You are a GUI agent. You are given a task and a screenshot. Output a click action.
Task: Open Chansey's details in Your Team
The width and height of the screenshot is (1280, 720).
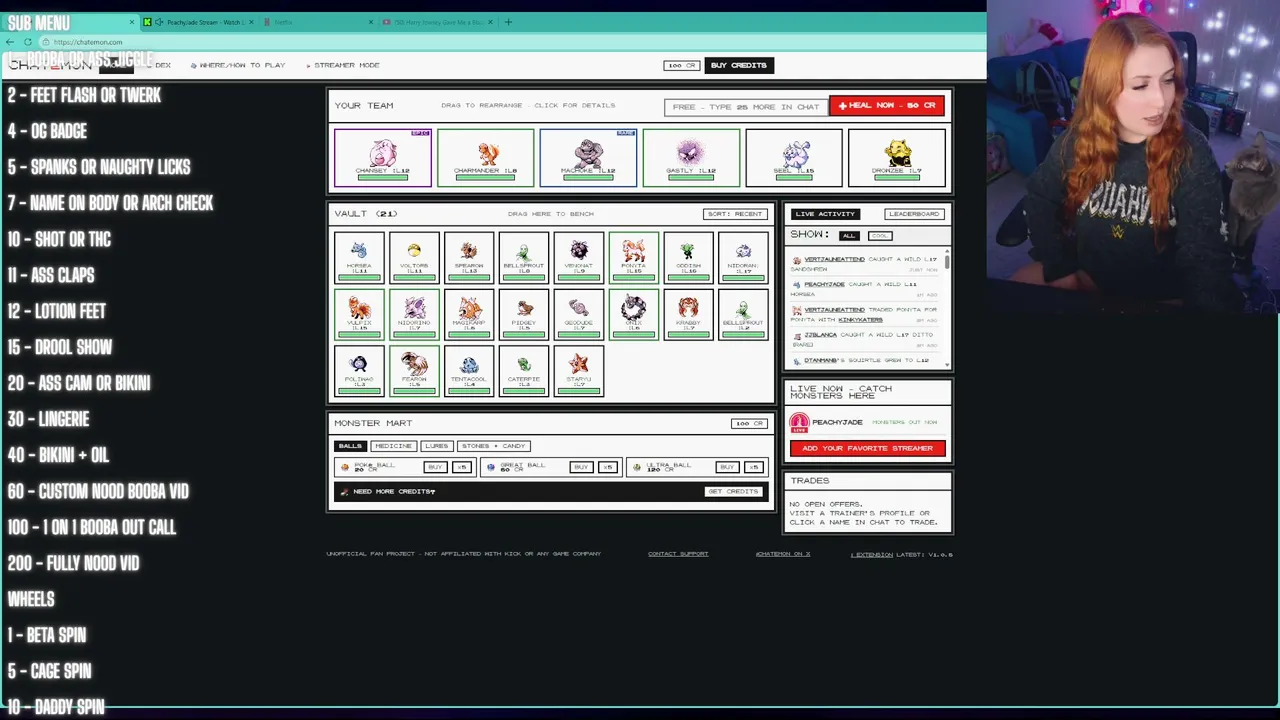point(383,158)
